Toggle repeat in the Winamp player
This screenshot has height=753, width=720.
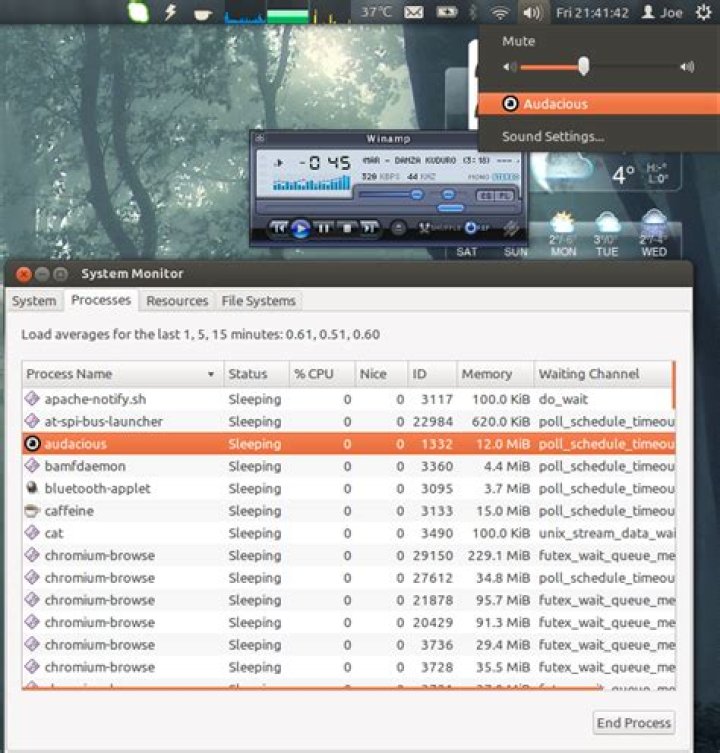[477, 228]
